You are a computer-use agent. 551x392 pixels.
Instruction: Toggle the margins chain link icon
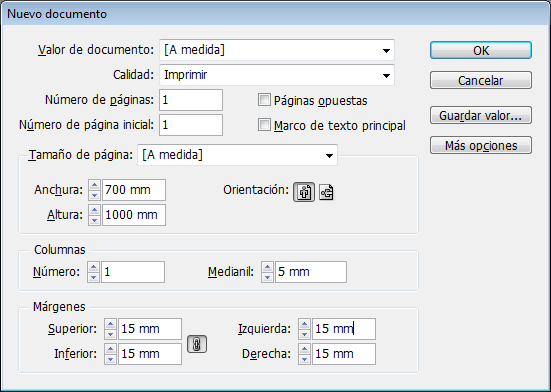[x=197, y=344]
